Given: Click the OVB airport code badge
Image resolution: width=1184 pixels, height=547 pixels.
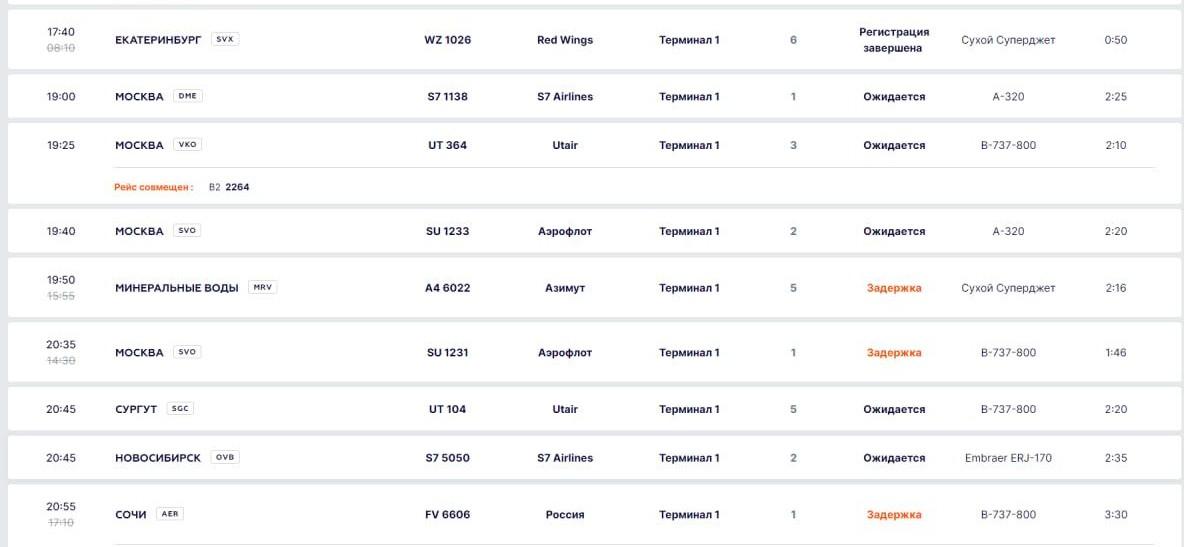Looking at the screenshot, I should (225, 458).
